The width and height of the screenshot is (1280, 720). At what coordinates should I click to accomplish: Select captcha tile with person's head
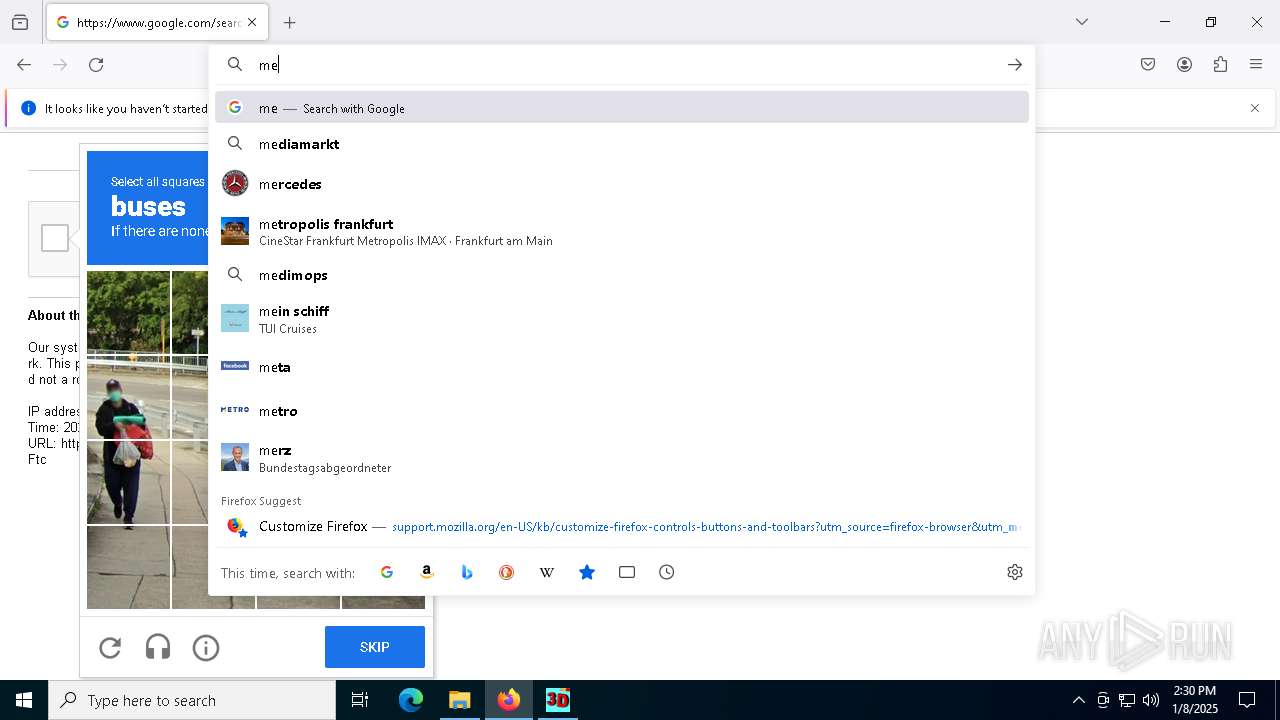coord(128,397)
